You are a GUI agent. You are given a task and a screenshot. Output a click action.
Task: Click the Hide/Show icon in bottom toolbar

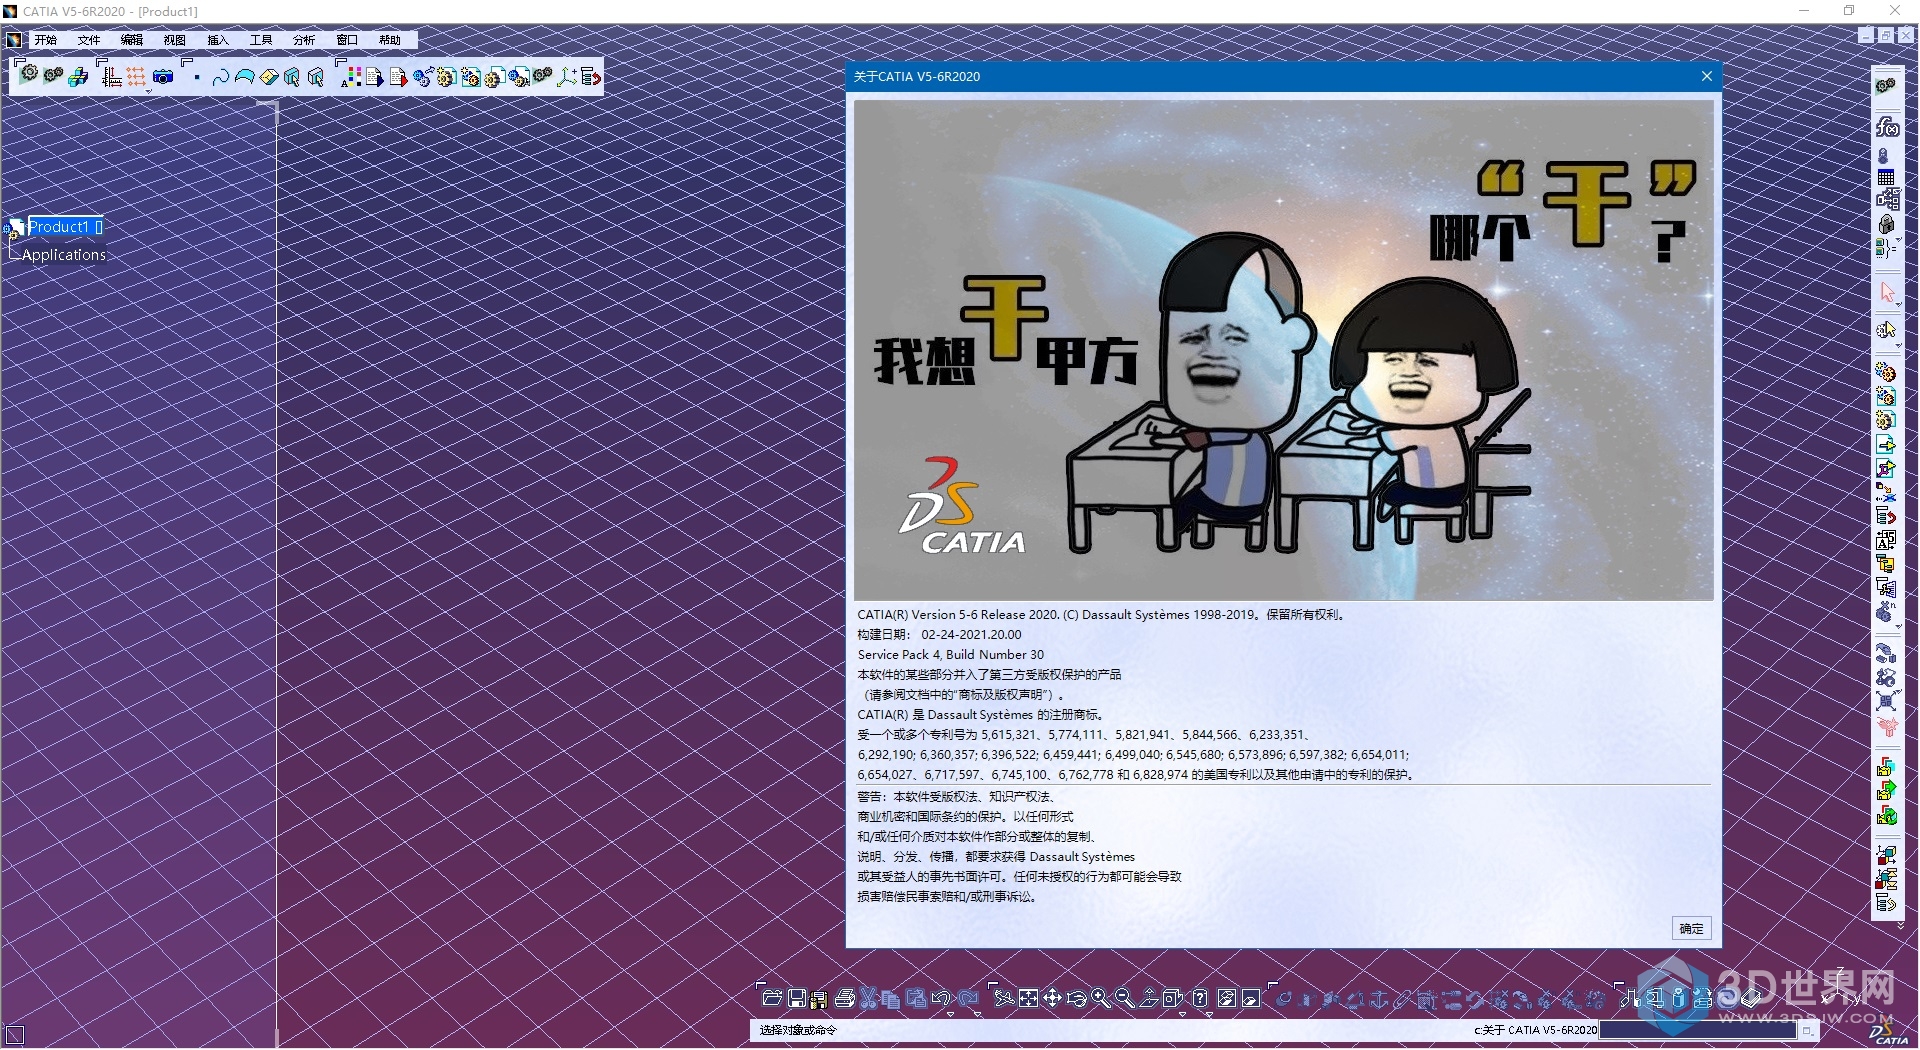[x=1227, y=998]
